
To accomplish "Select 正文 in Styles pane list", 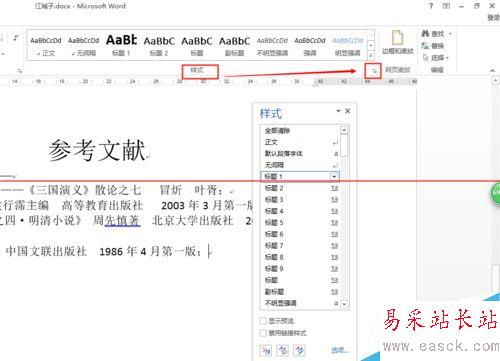I will point(300,142).
